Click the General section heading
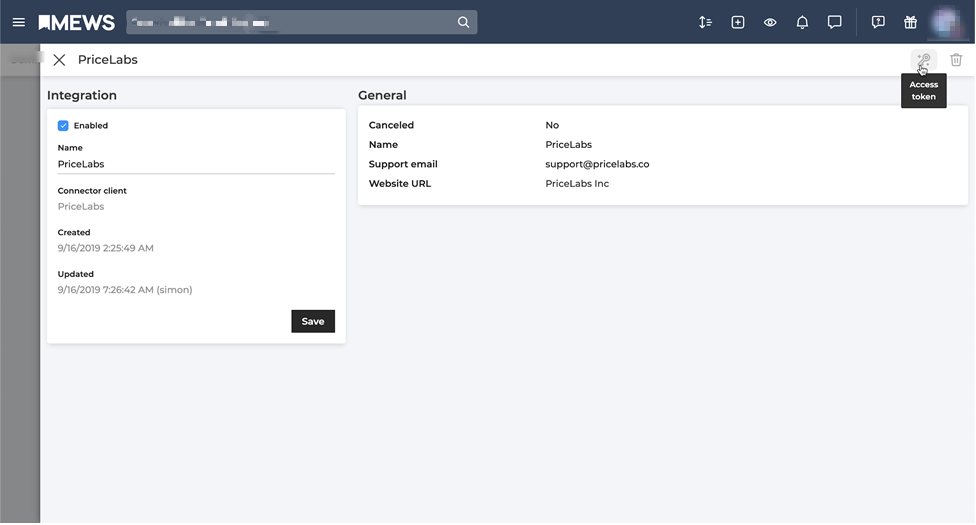Screen dimensions: 976x525 pos(382,95)
